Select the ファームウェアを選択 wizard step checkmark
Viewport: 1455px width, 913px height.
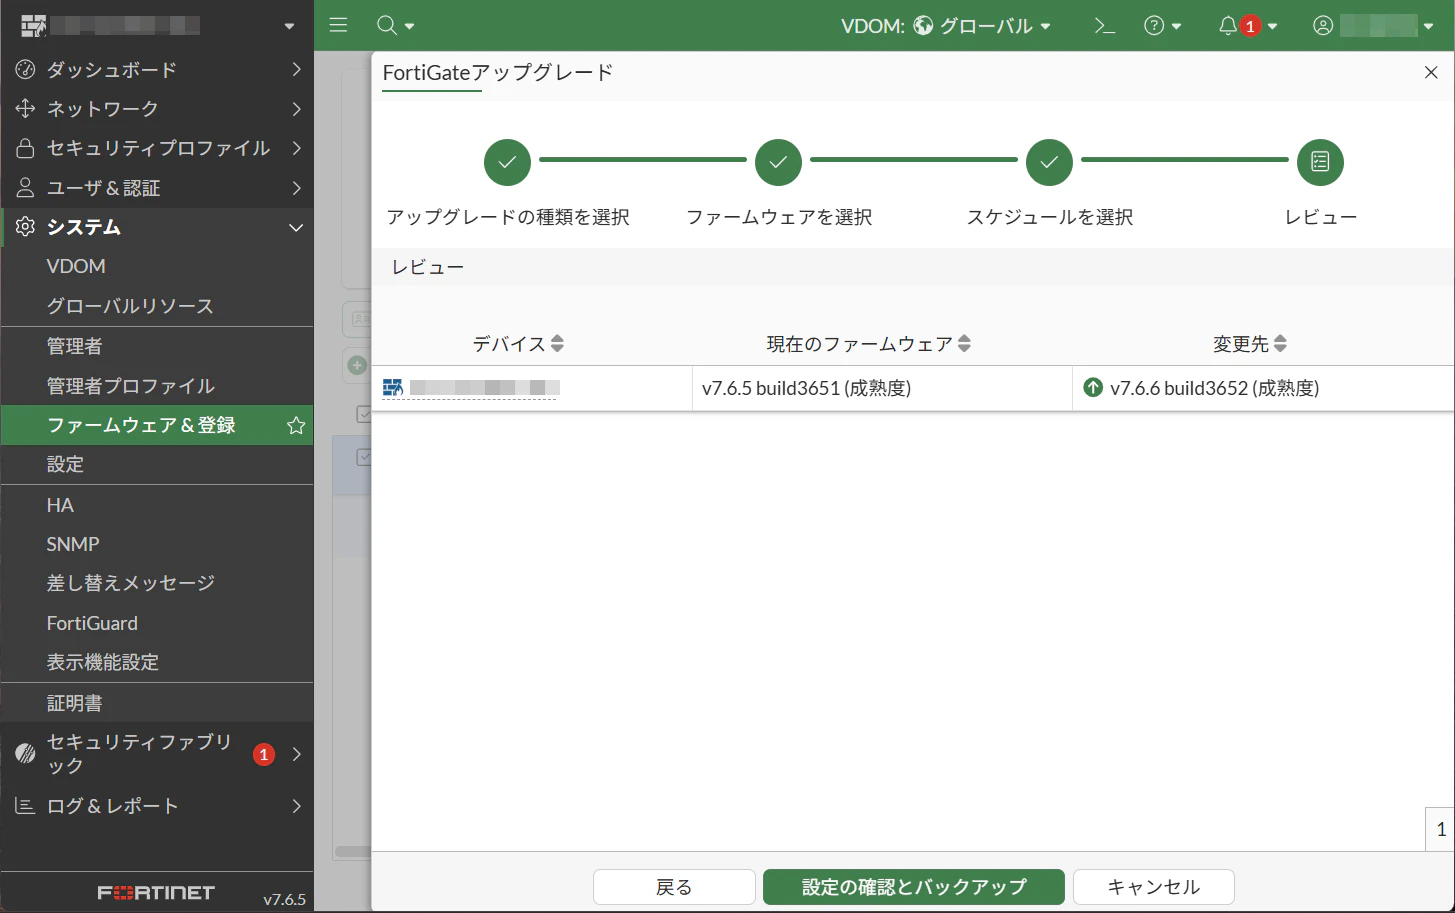[x=778, y=162]
